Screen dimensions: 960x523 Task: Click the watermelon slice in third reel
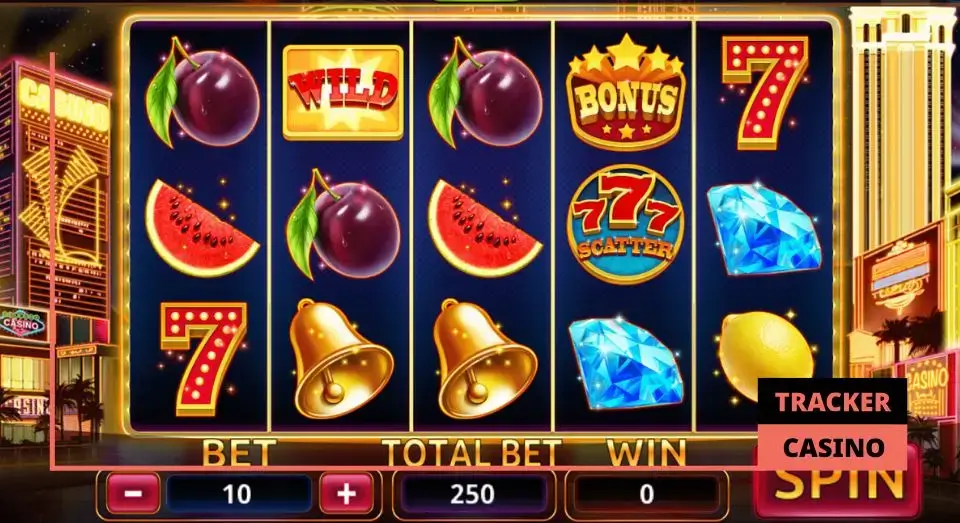point(484,228)
